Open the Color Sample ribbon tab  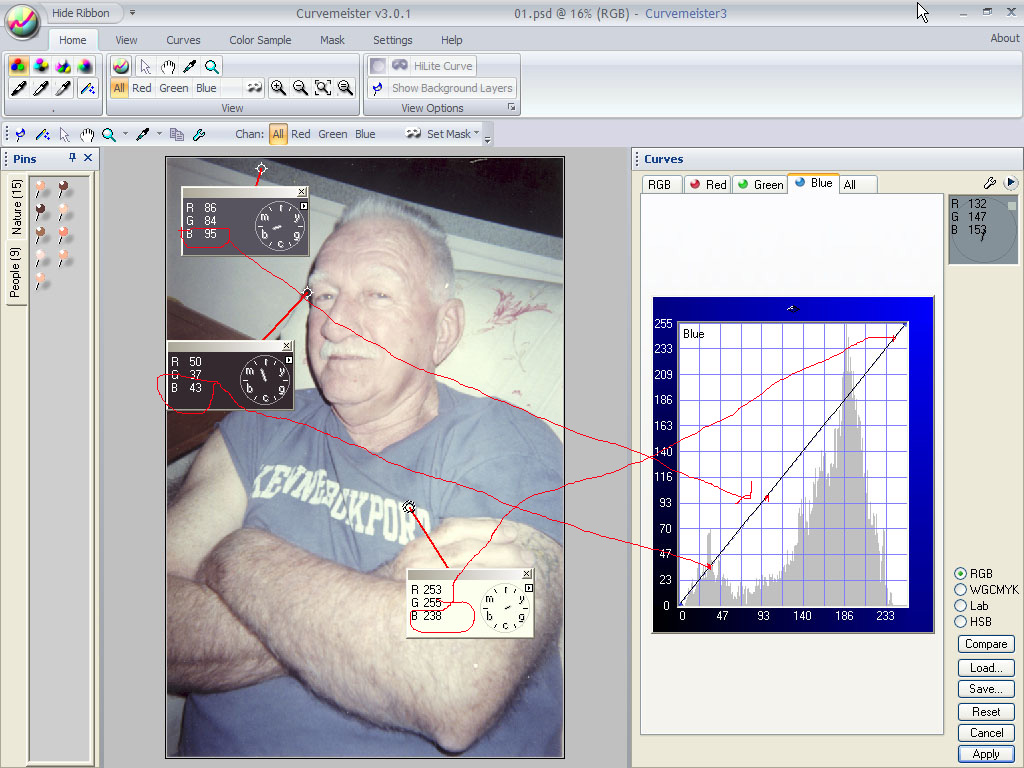tap(260, 40)
